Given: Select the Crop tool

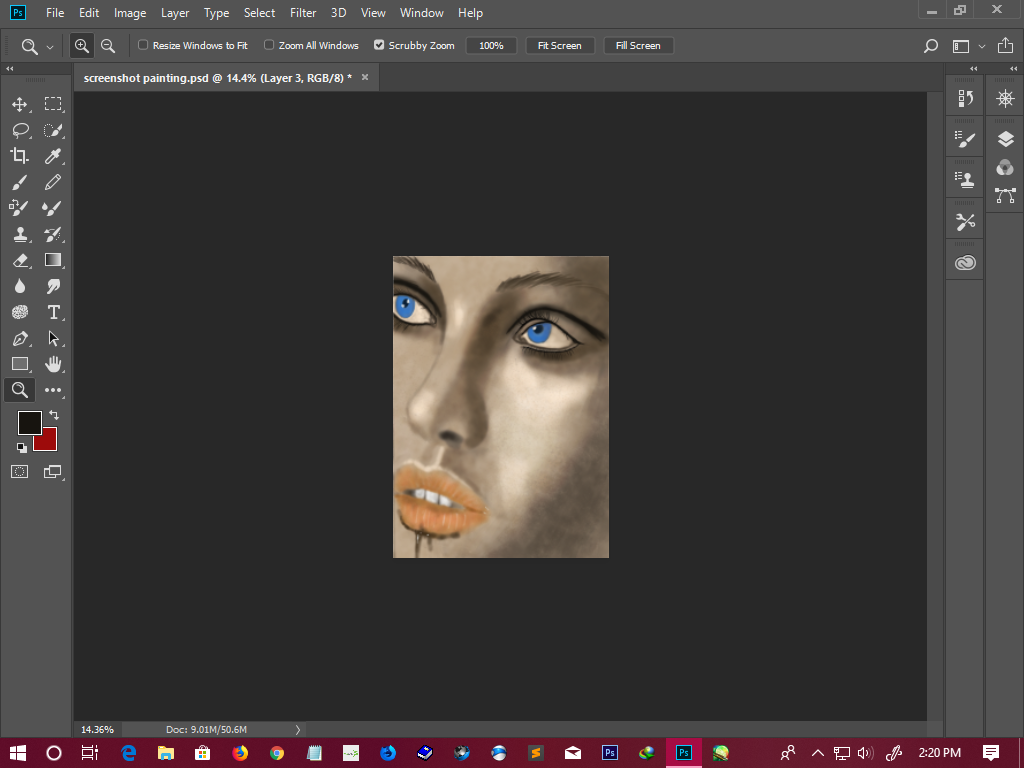Looking at the screenshot, I should pyautogui.click(x=19, y=156).
